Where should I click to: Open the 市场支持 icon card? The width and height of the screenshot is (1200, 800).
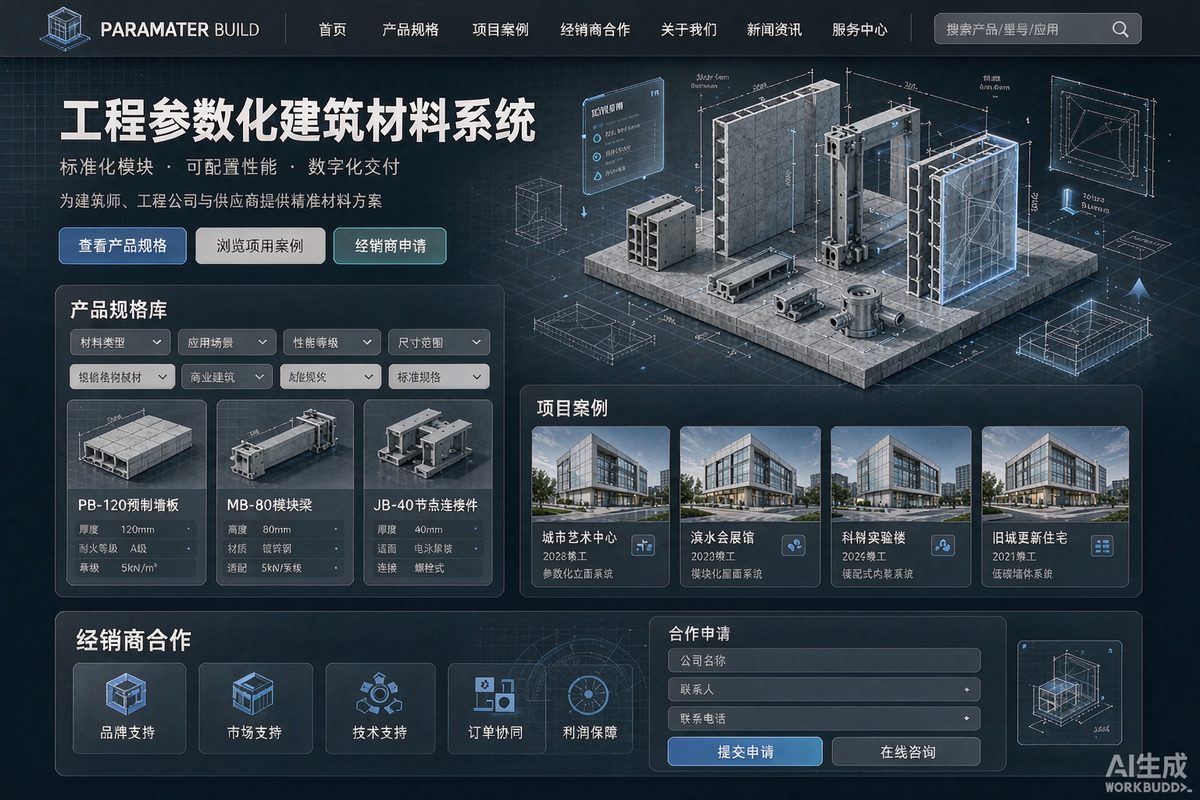click(255, 707)
